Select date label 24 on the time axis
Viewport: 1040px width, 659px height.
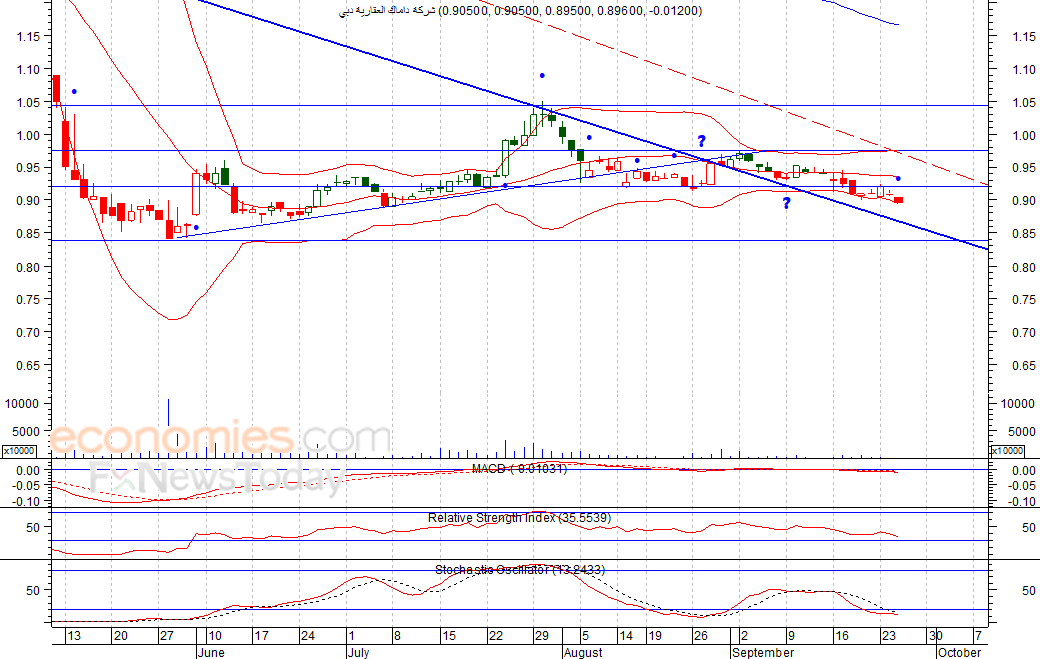pyautogui.click(x=308, y=636)
